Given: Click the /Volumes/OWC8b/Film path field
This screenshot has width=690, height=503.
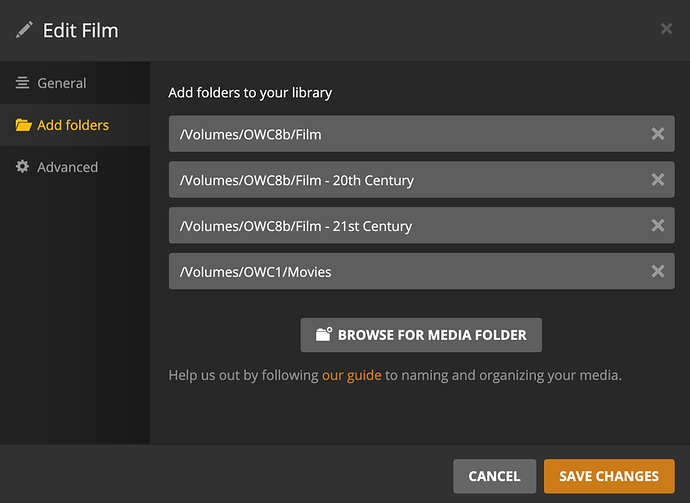Looking at the screenshot, I should (x=400, y=134).
